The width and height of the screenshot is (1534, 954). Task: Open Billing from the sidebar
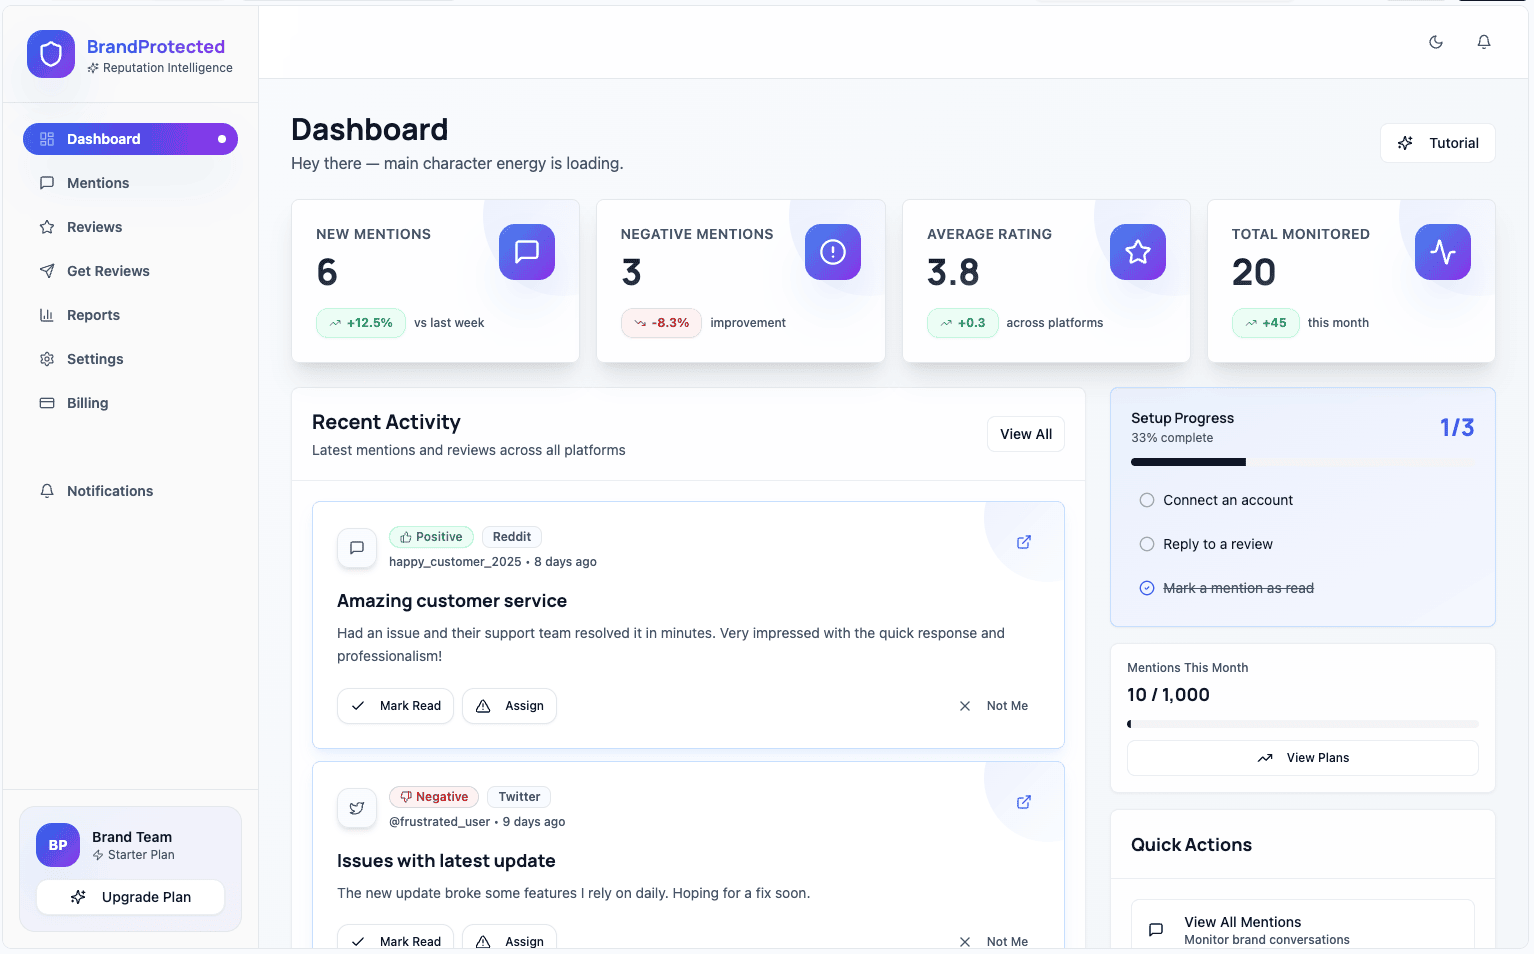pos(88,403)
